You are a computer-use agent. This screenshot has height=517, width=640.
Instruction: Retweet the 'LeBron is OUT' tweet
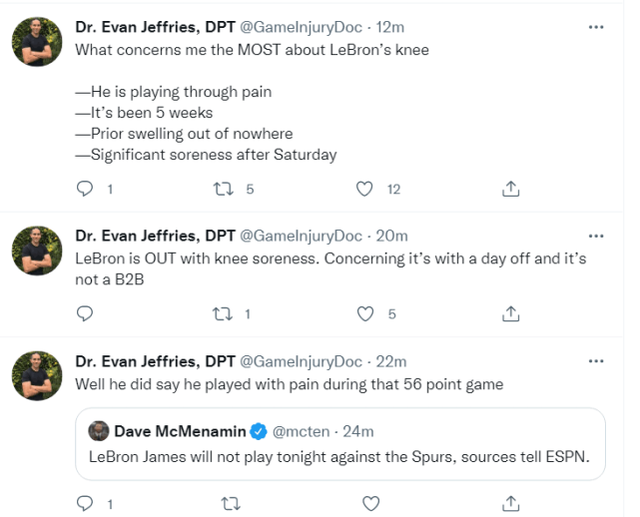[226, 313]
